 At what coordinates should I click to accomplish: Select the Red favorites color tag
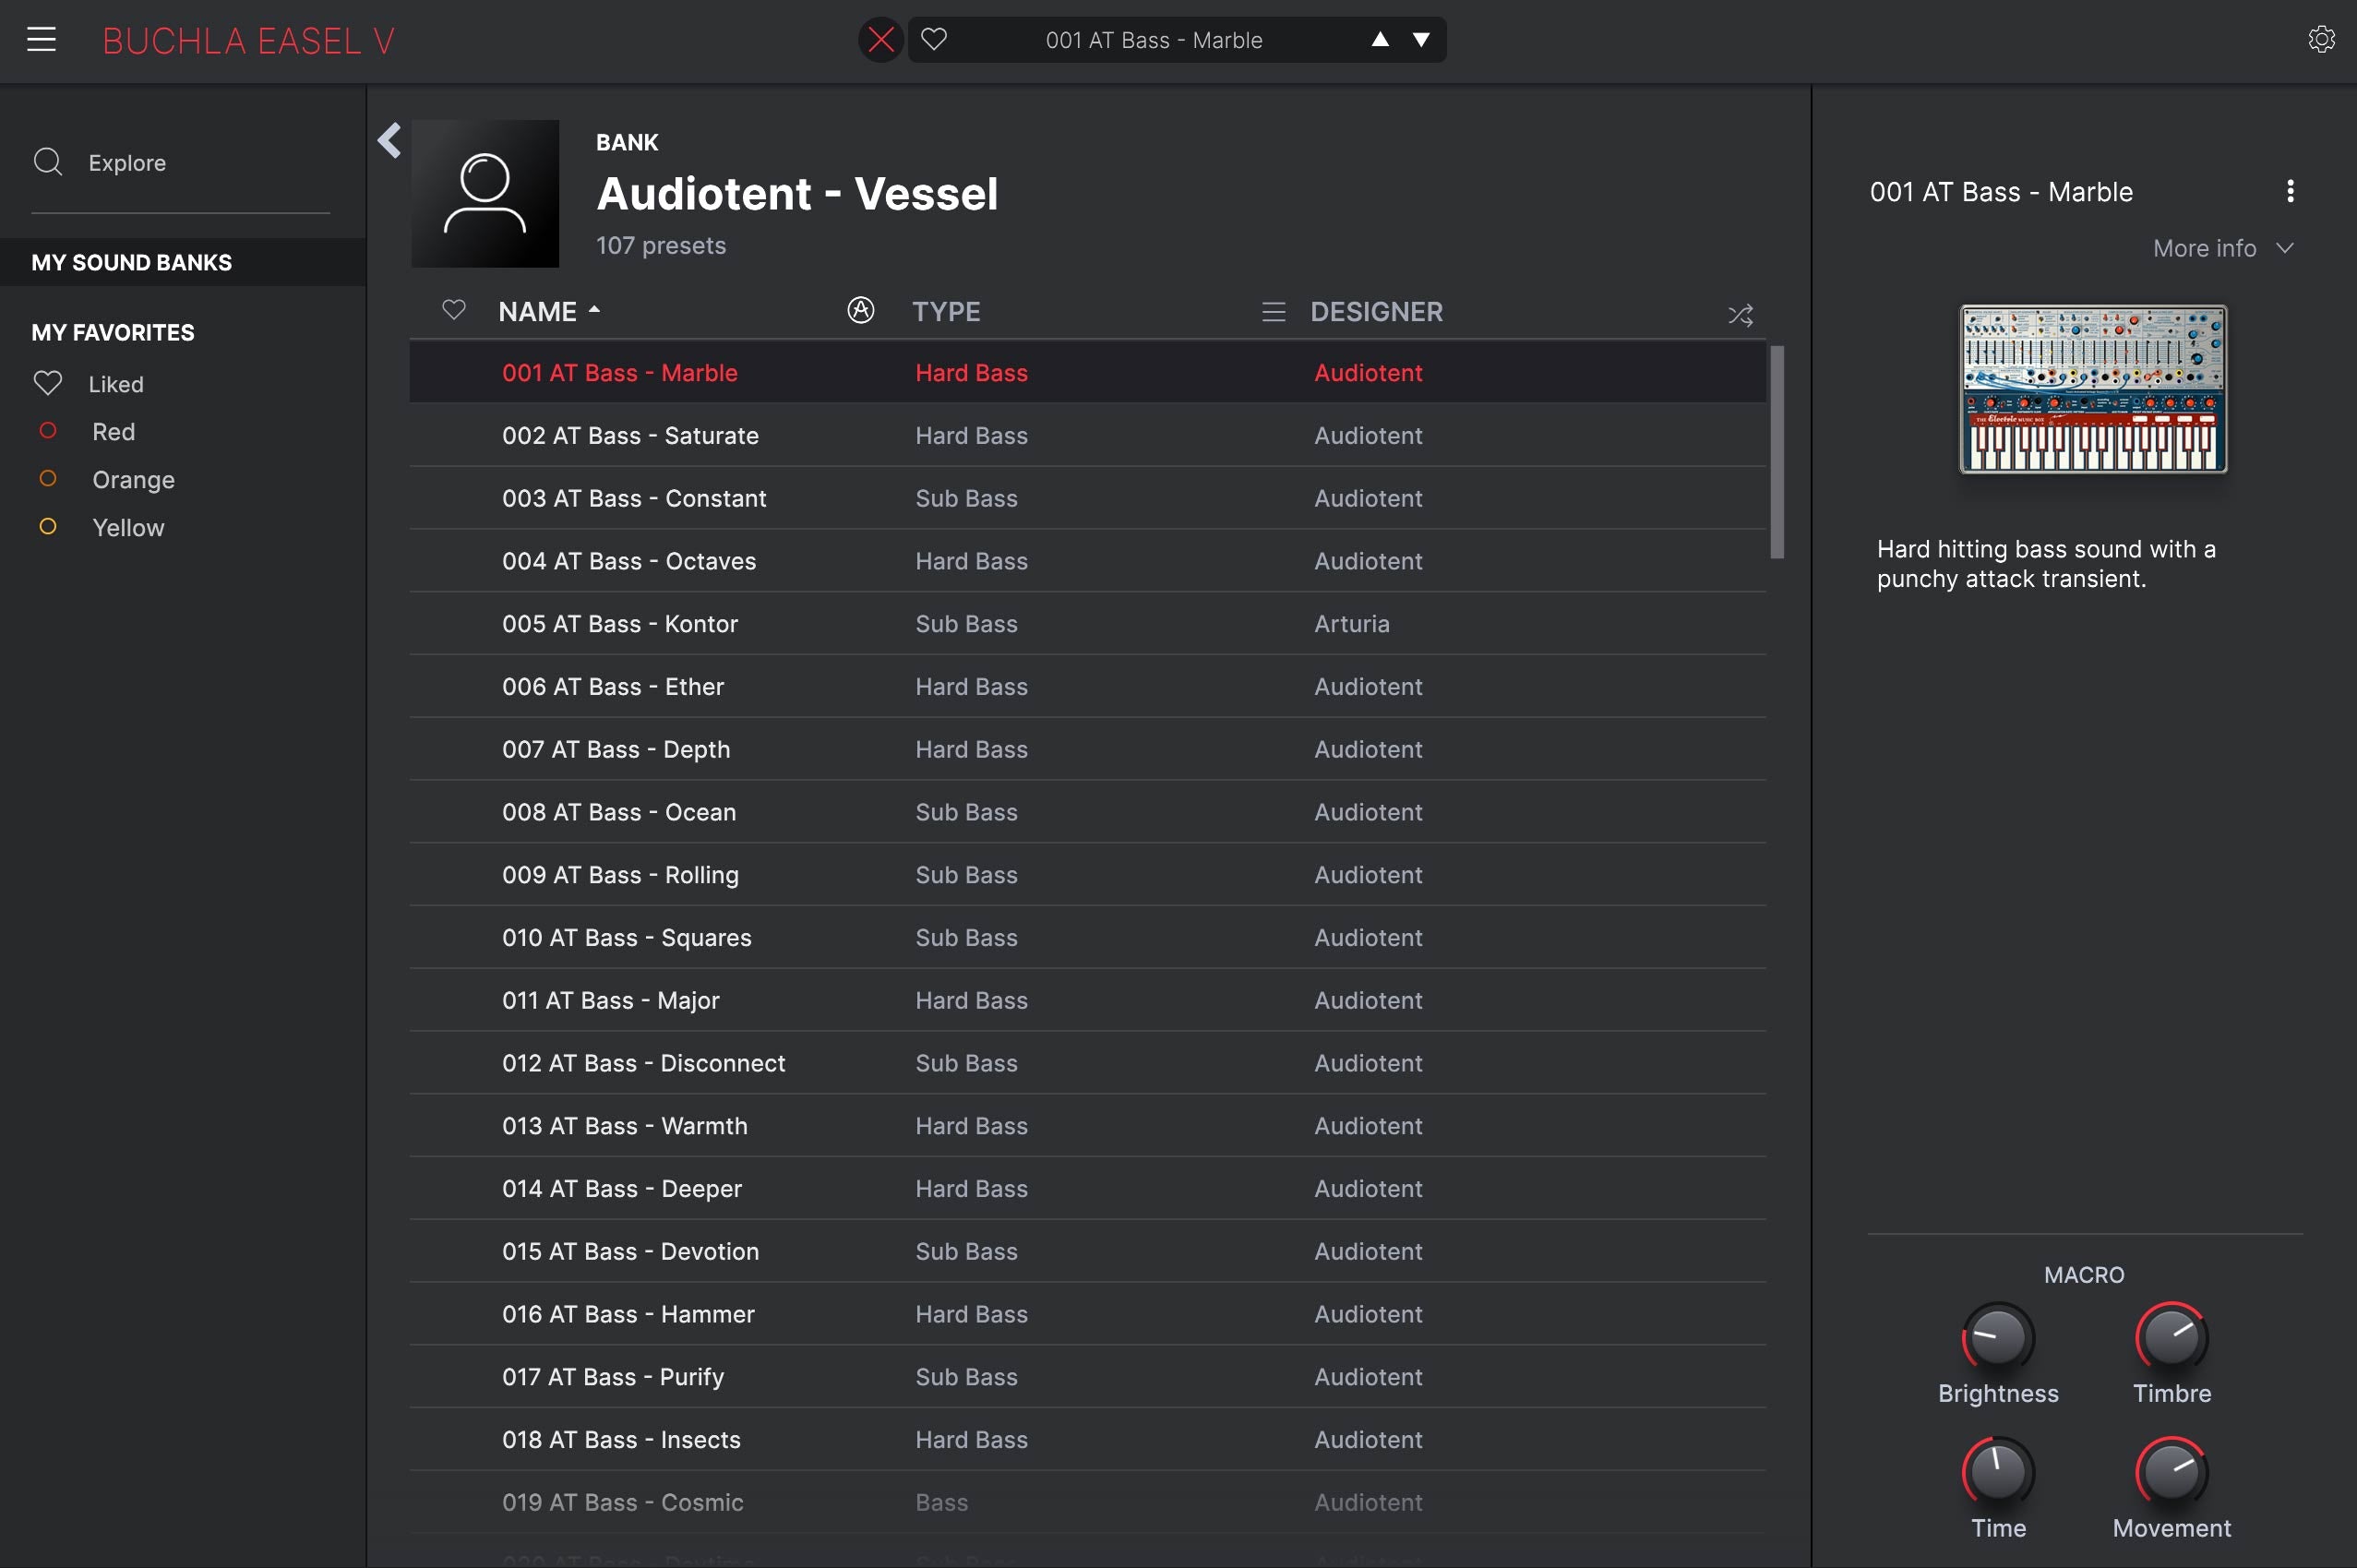[112, 432]
